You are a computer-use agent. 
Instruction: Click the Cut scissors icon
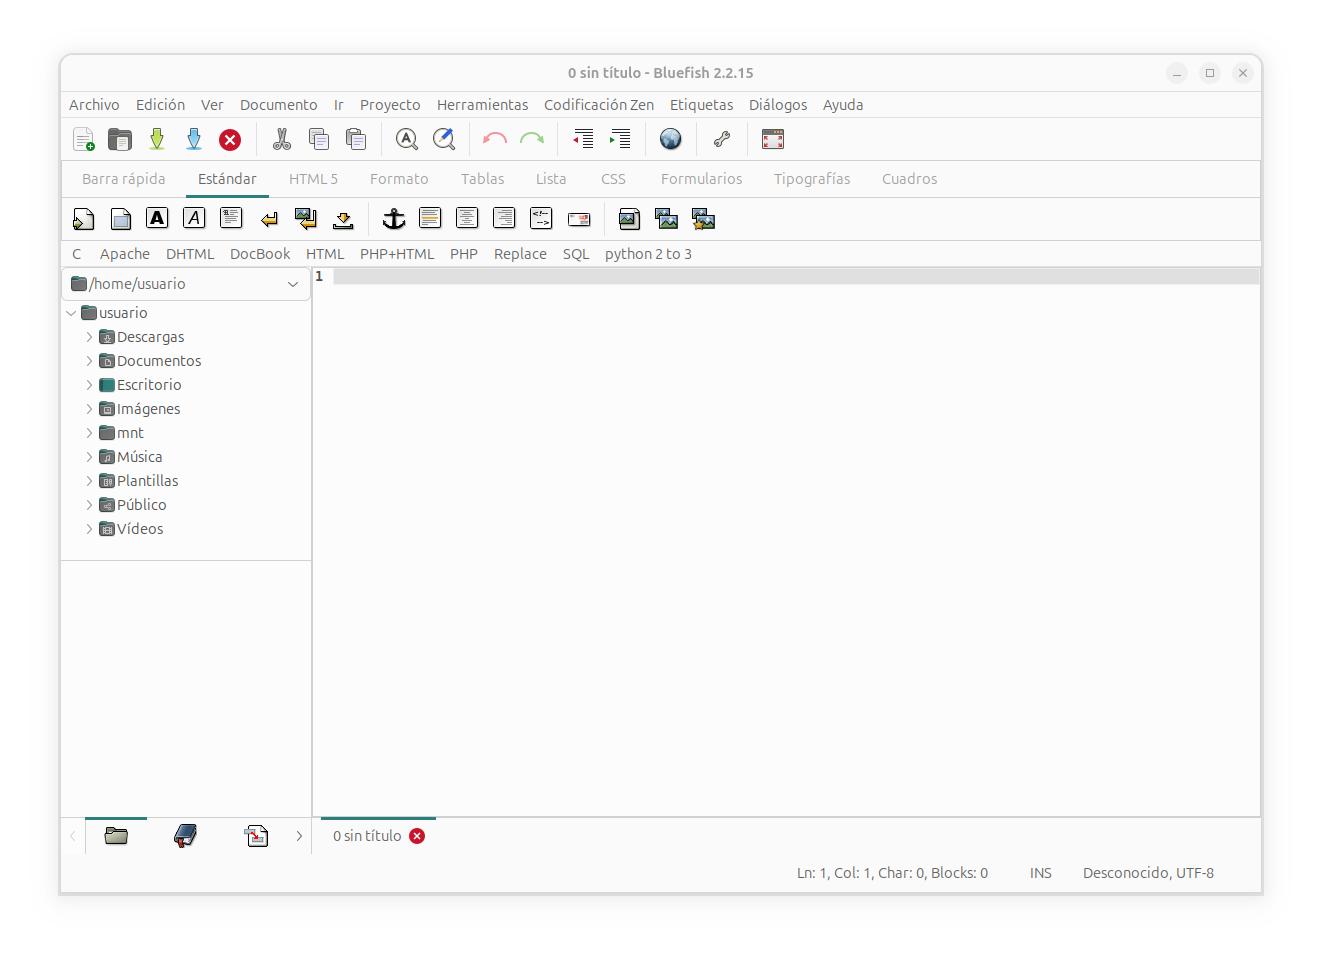tap(282, 140)
